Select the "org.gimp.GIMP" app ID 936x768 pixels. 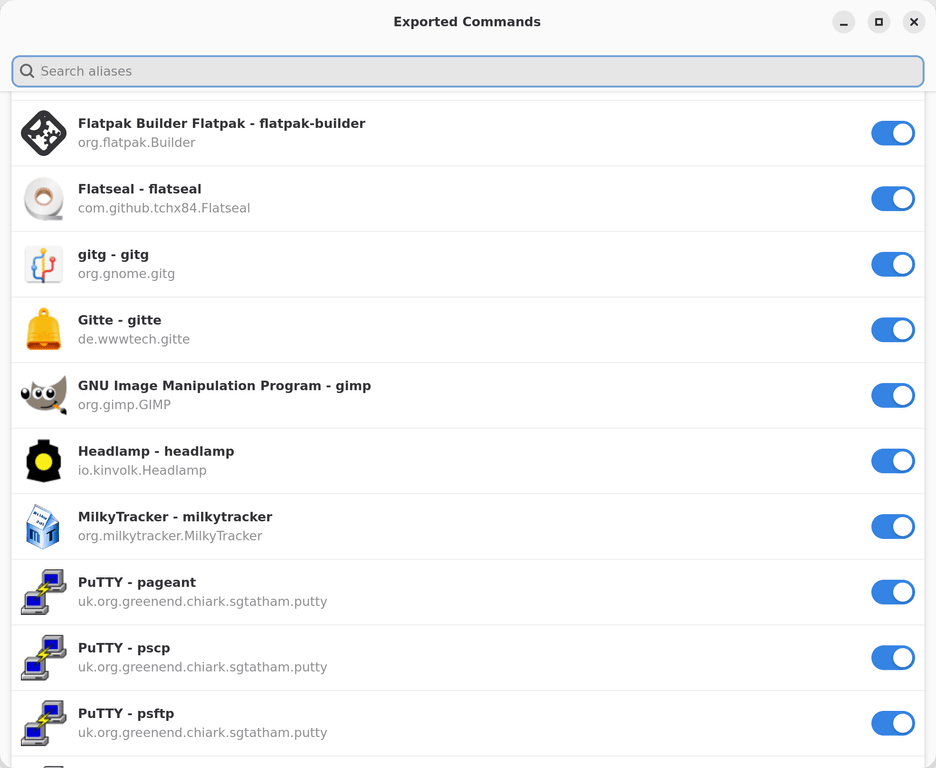pyautogui.click(x=124, y=405)
